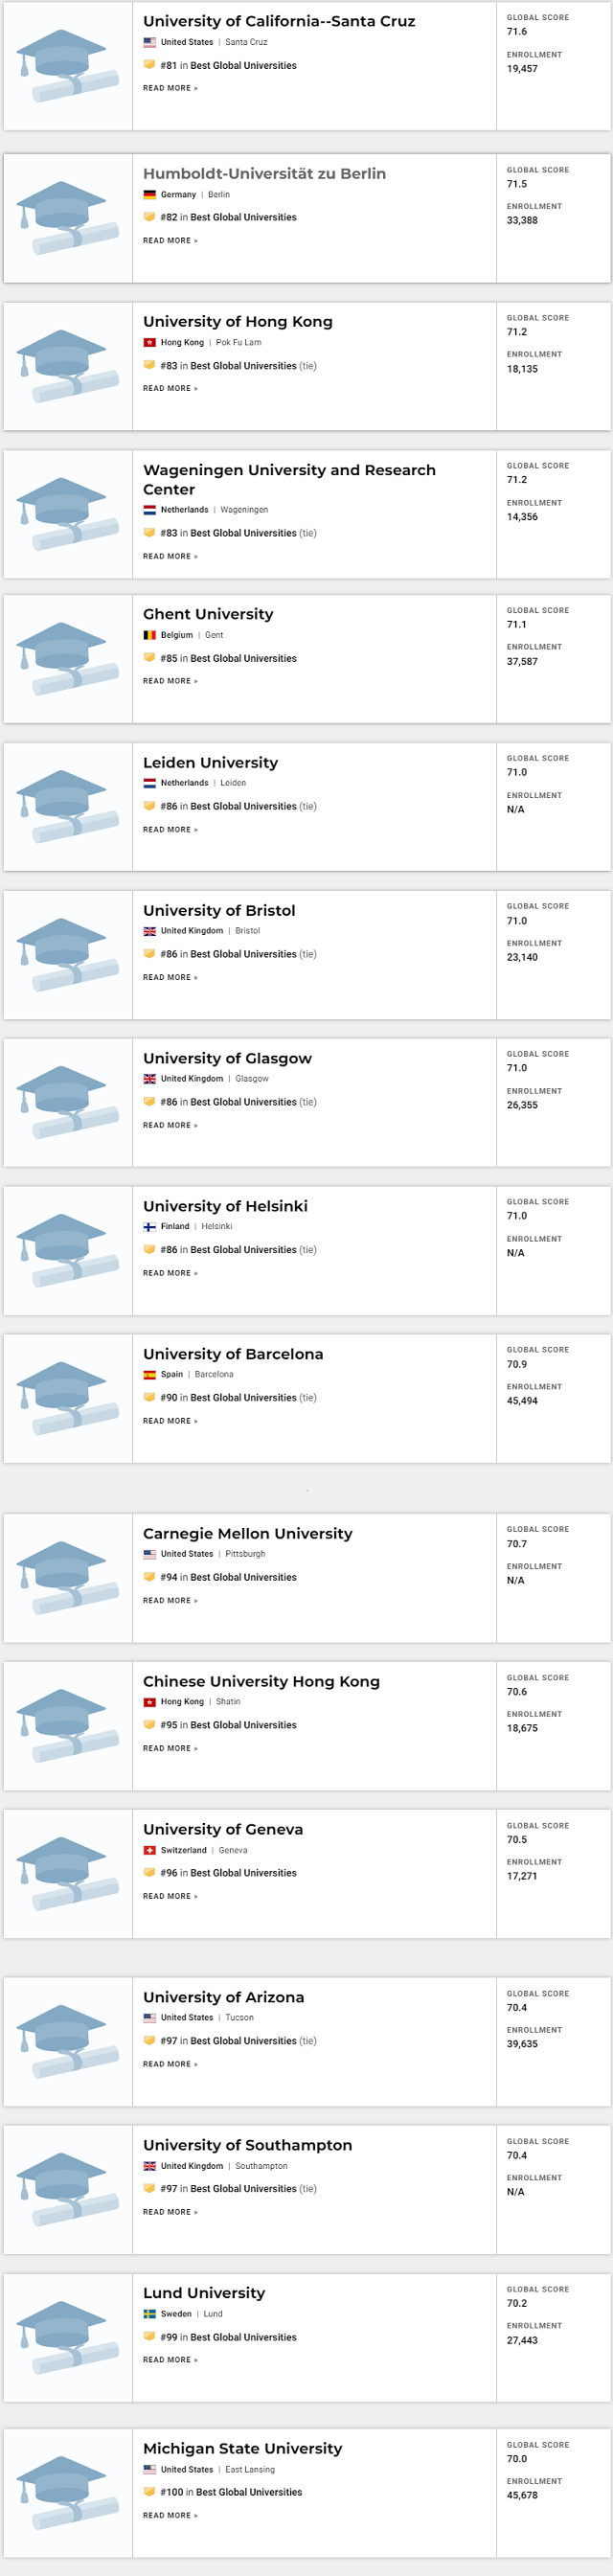The width and height of the screenshot is (613, 2576).
Task: Click the Spain flag next to University of Barcelona
Action: pos(148,1374)
